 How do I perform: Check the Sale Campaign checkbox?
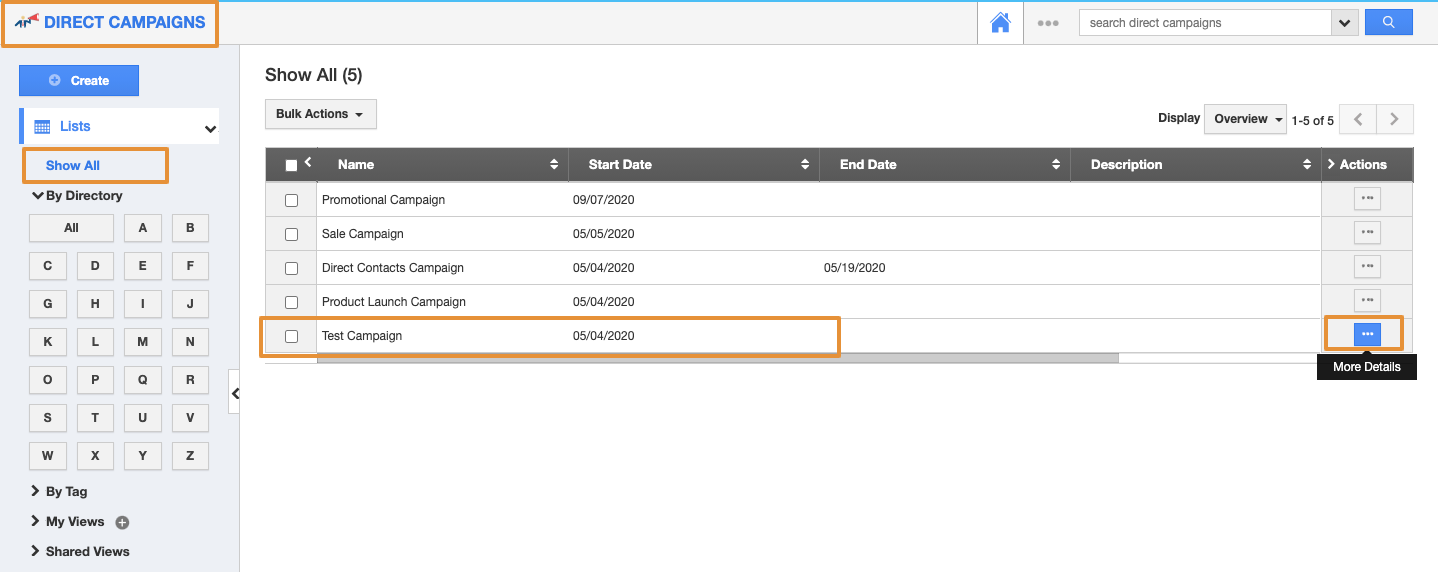[291, 234]
